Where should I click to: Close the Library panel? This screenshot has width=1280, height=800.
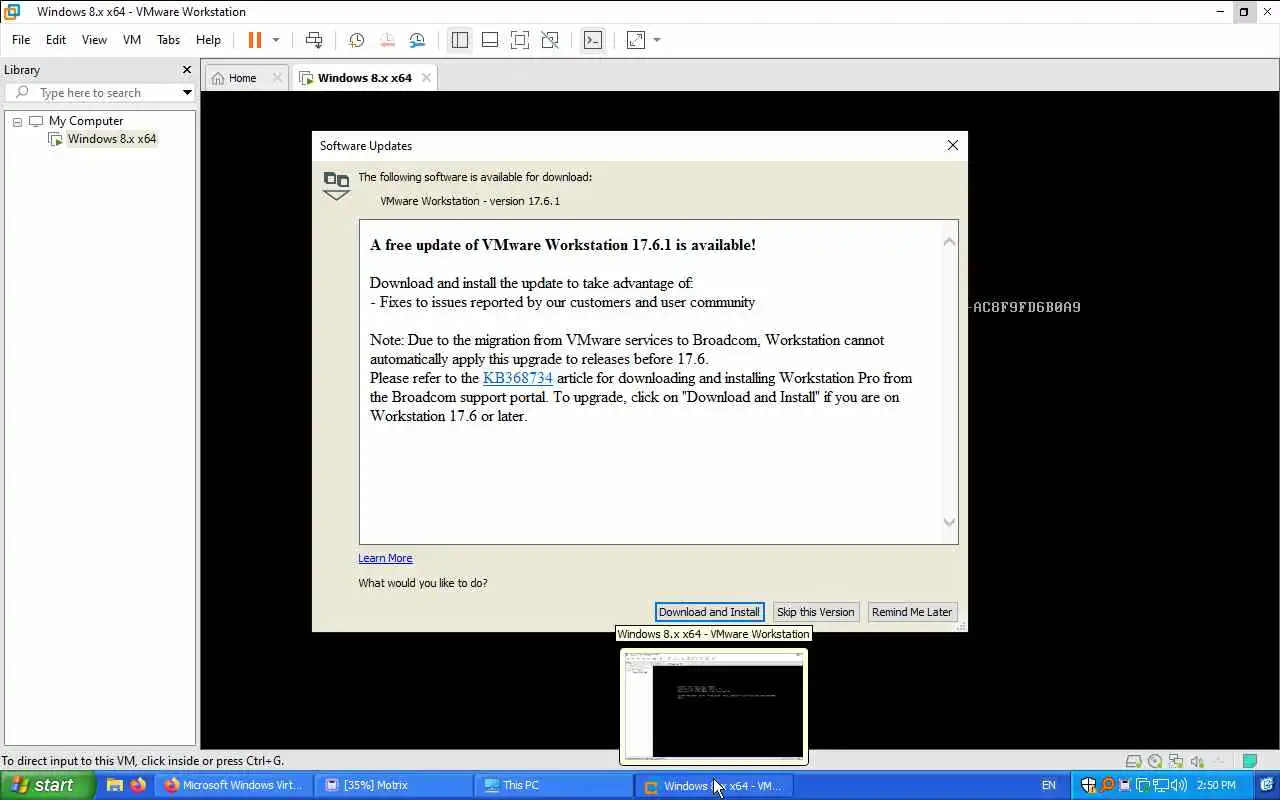pos(186,70)
